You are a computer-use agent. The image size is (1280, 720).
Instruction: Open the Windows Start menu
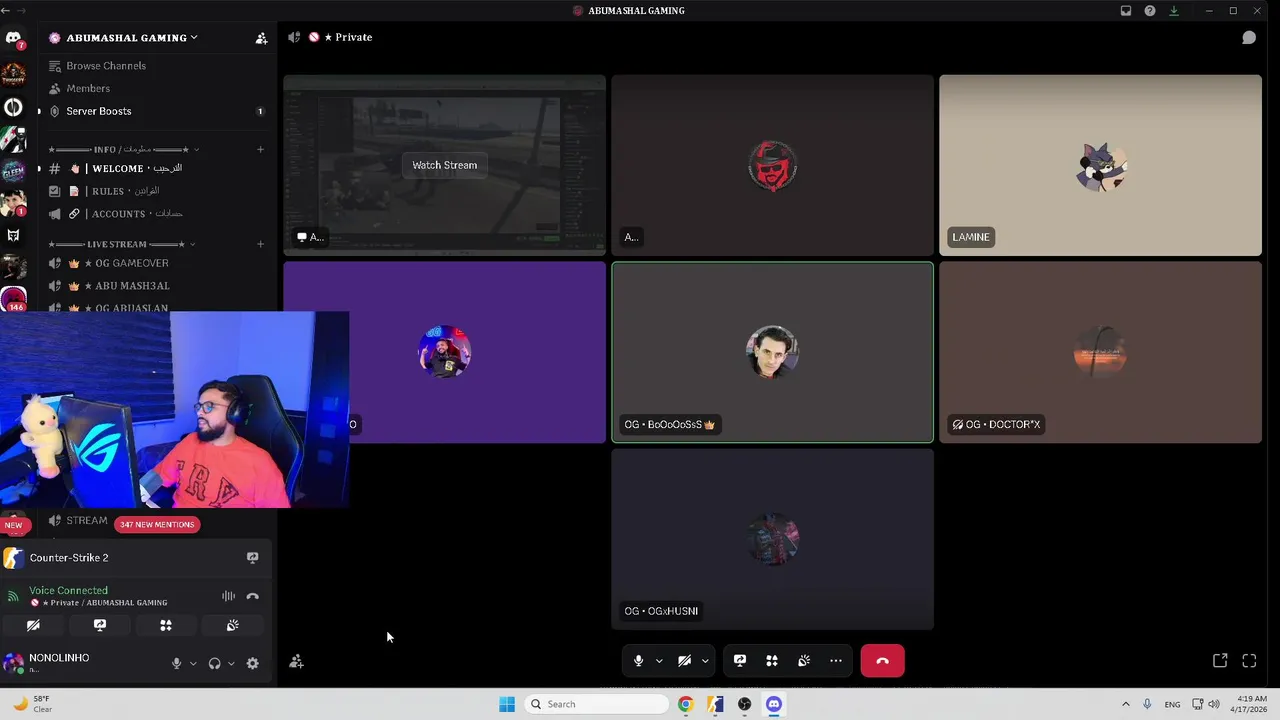tap(507, 704)
